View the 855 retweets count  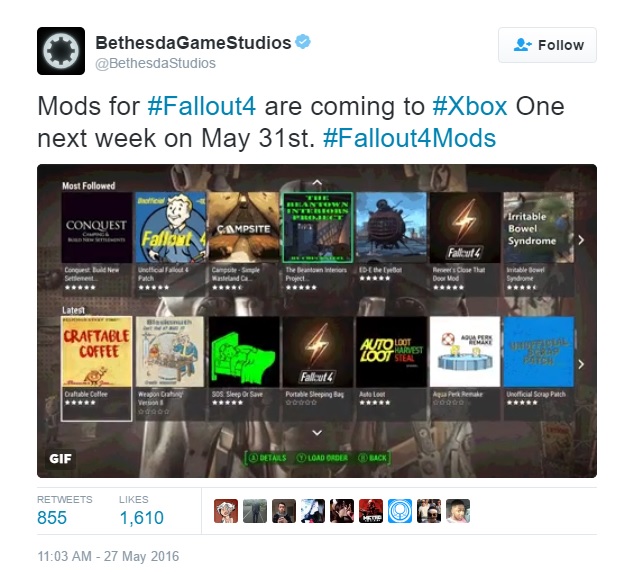pos(52,518)
